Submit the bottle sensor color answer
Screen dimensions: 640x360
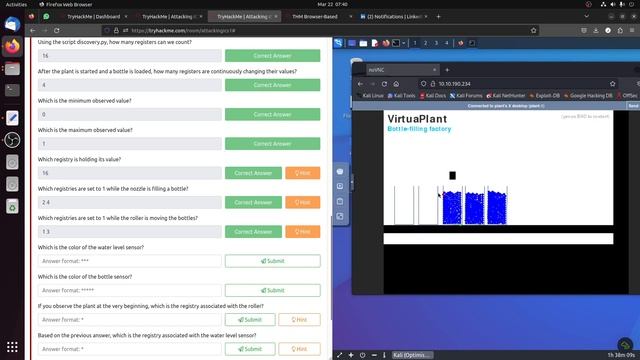(x=273, y=290)
